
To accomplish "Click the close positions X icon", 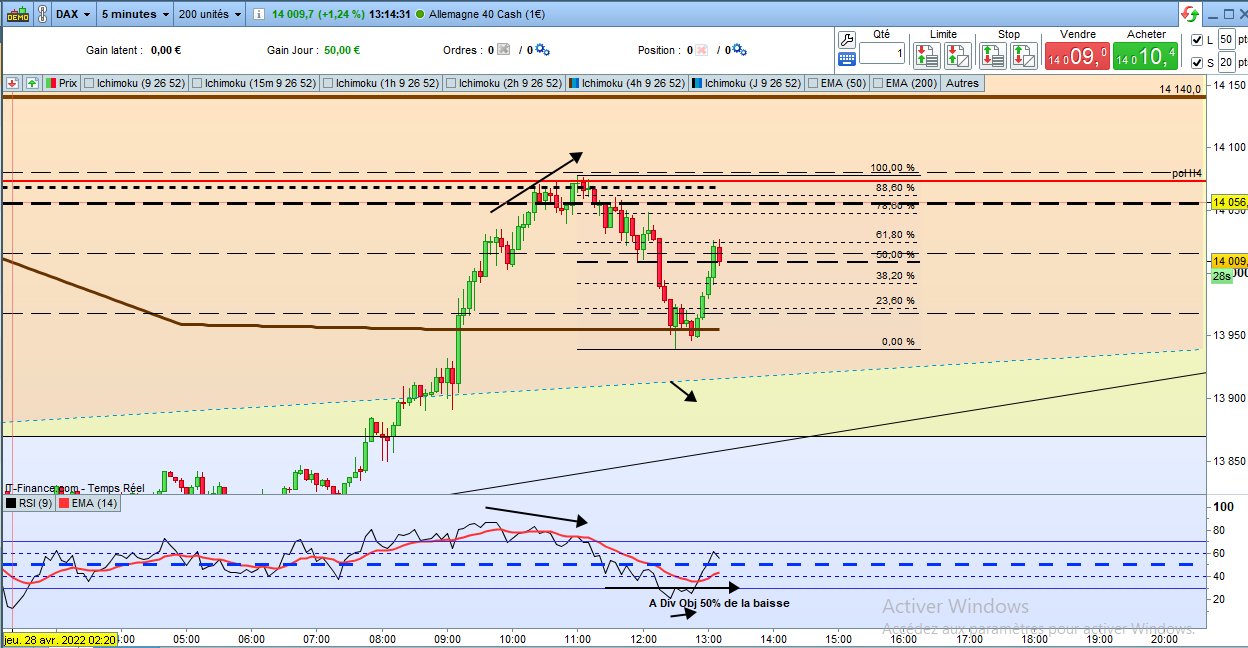I will 703,49.
